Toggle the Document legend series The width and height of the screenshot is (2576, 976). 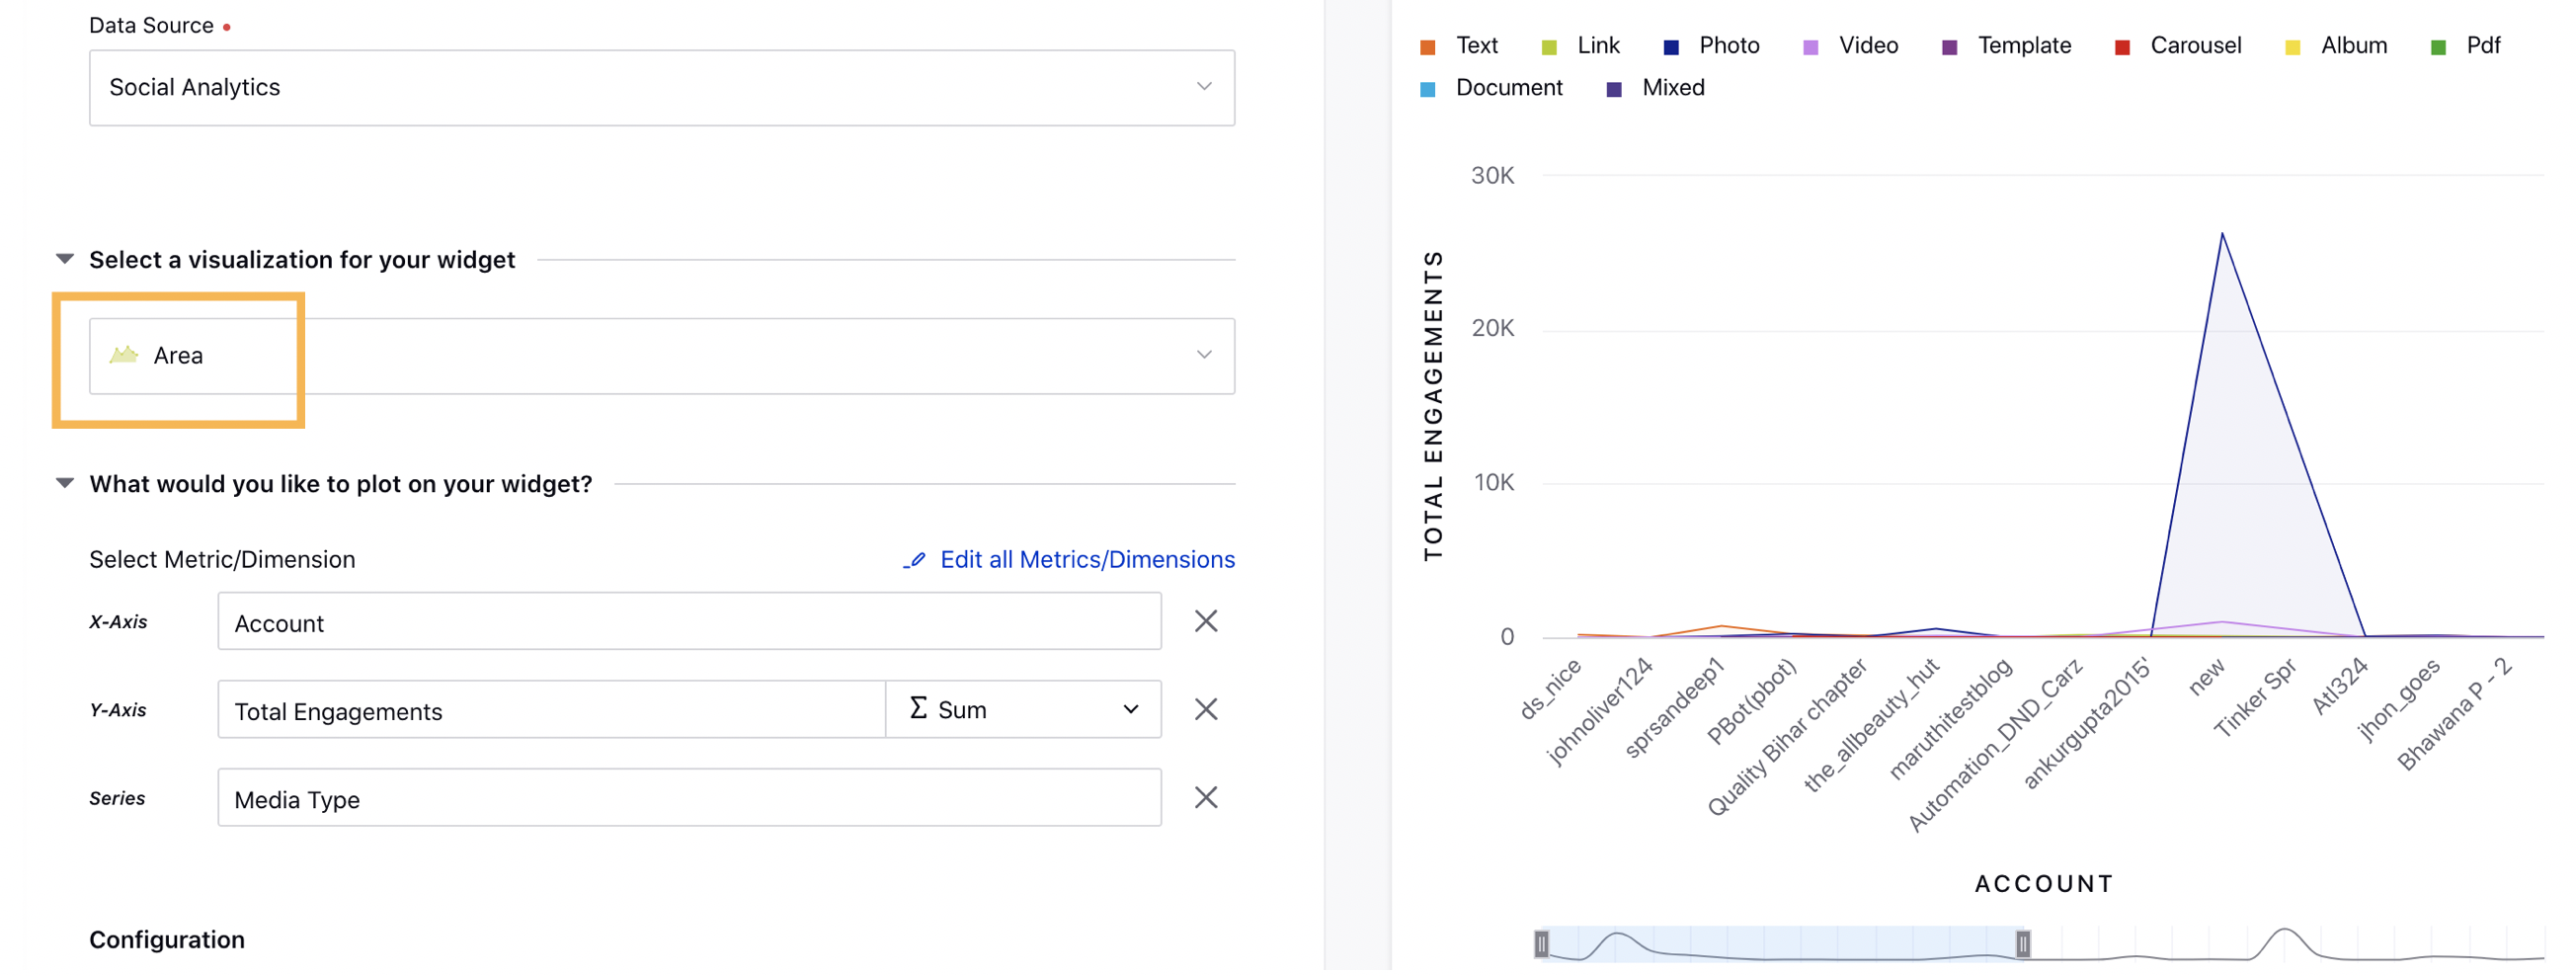pyautogui.click(x=1491, y=88)
